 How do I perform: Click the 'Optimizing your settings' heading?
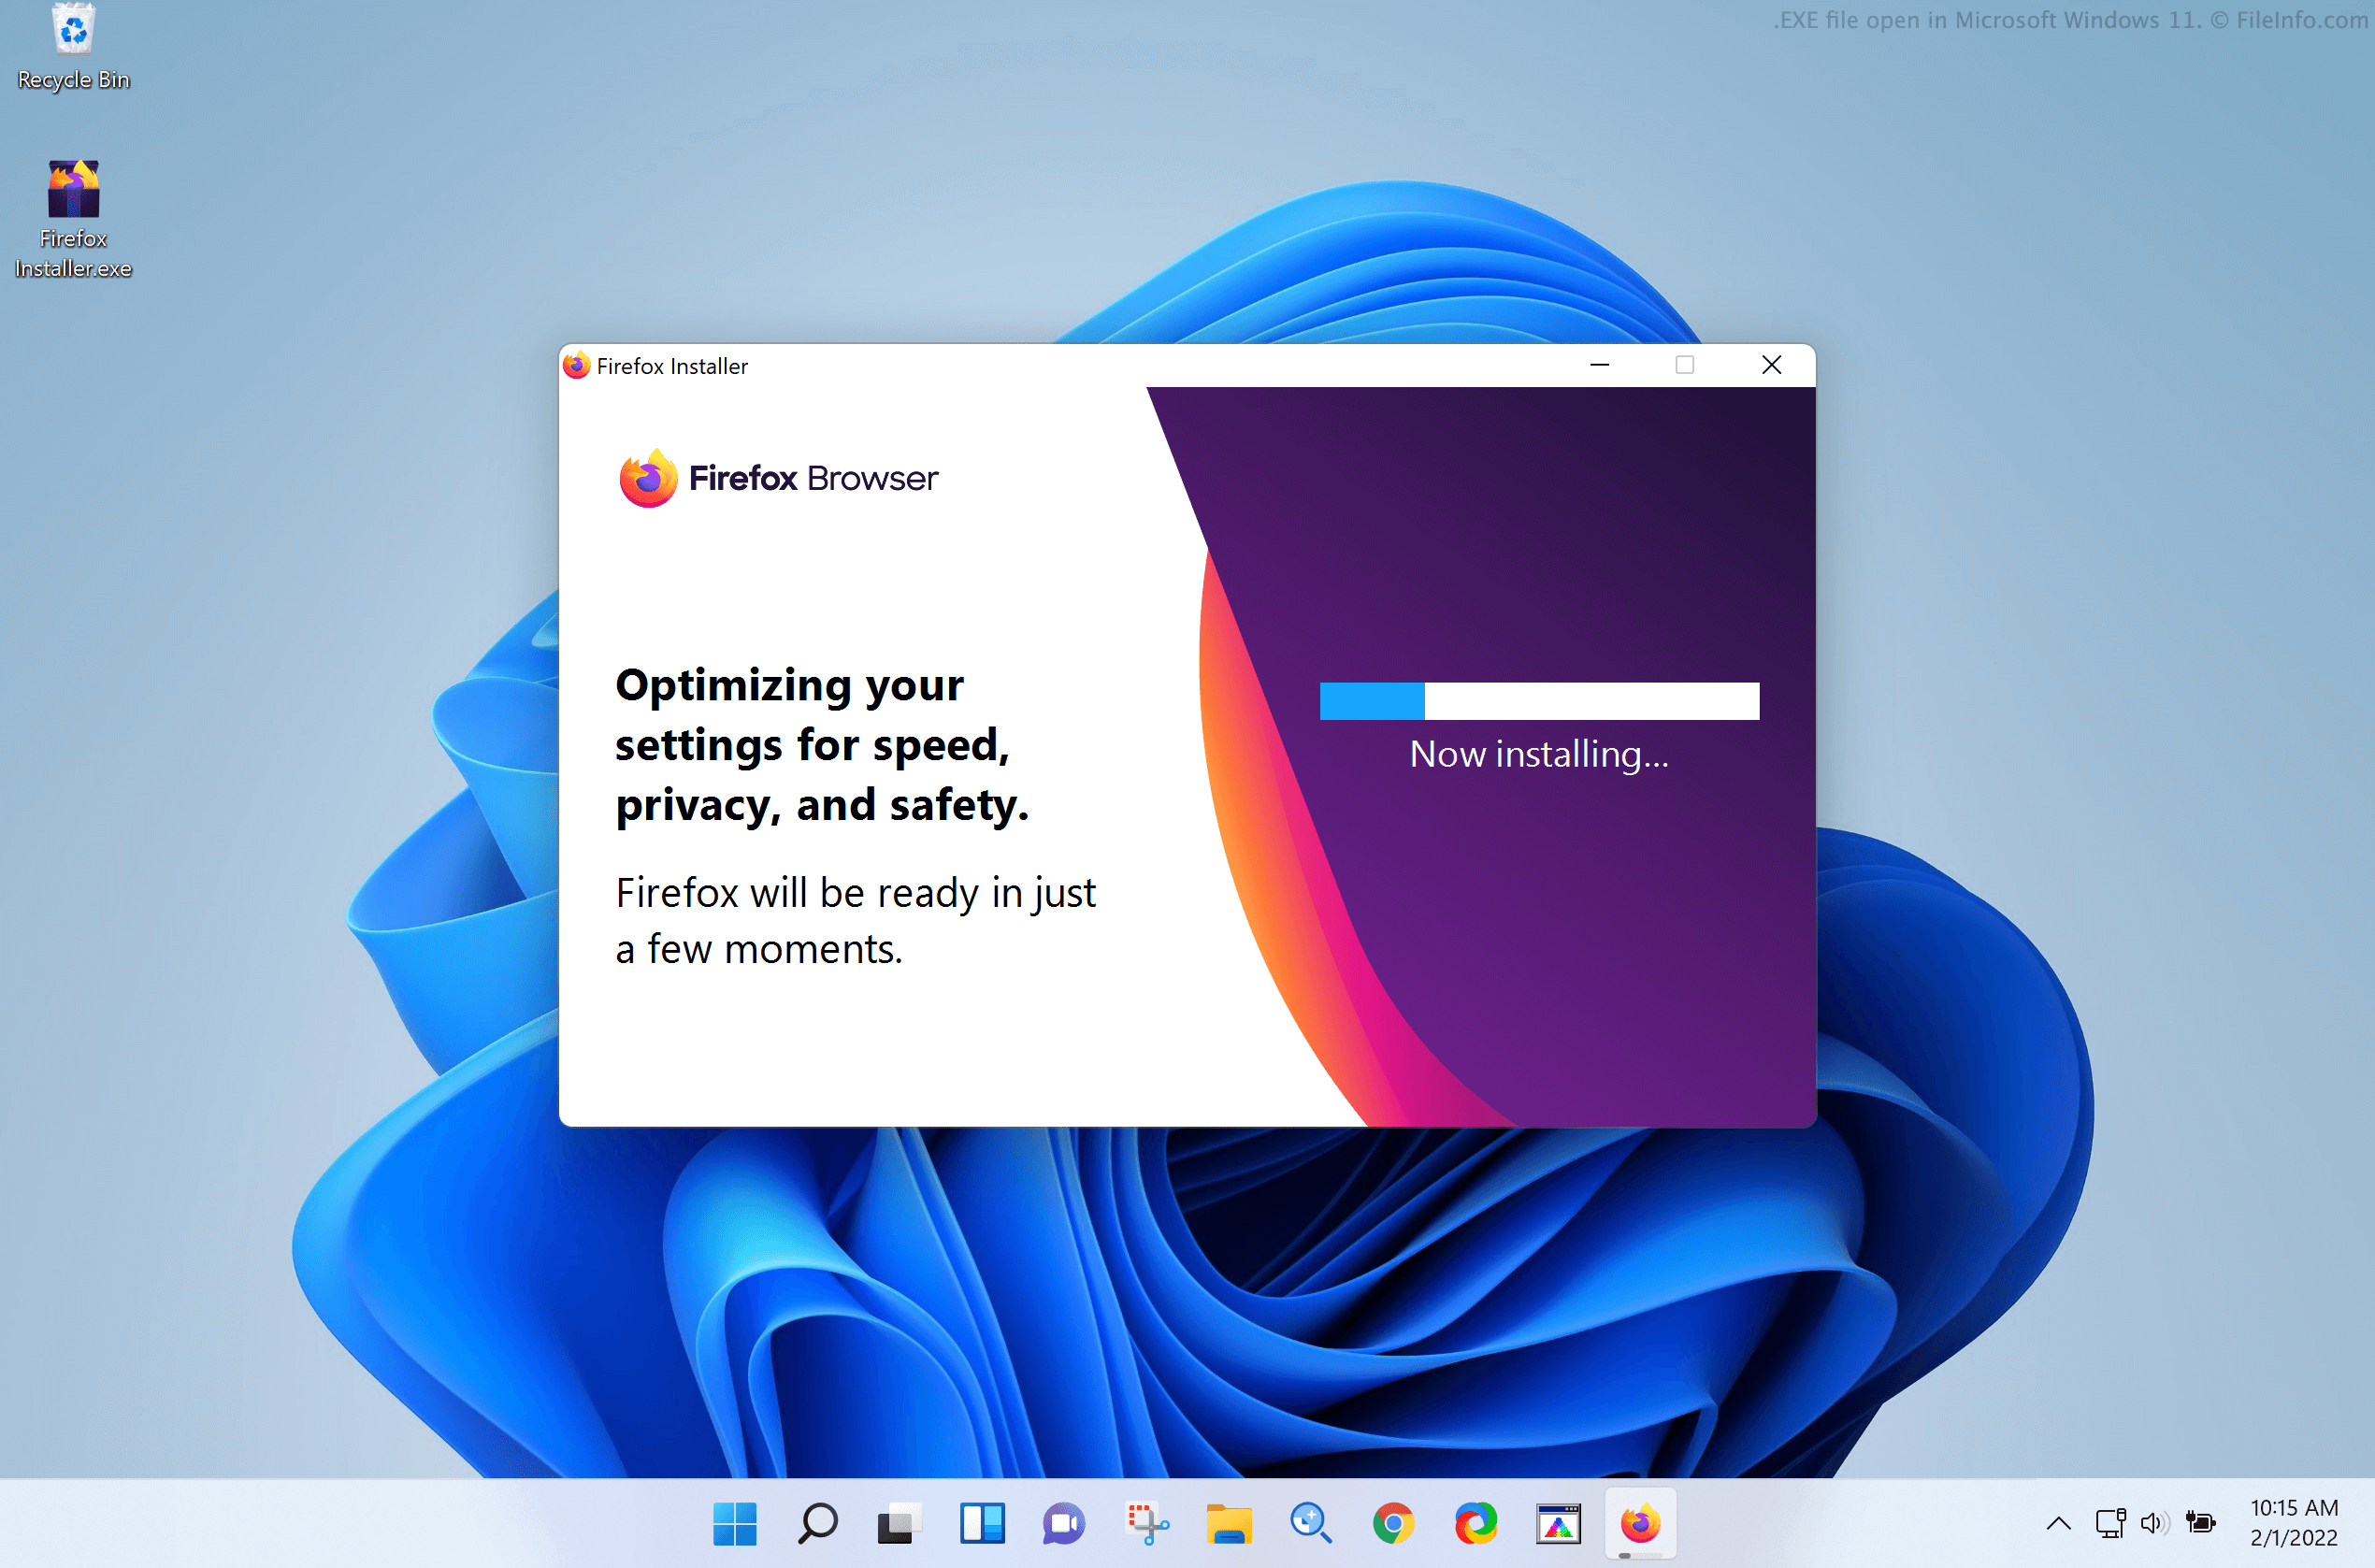[822, 746]
